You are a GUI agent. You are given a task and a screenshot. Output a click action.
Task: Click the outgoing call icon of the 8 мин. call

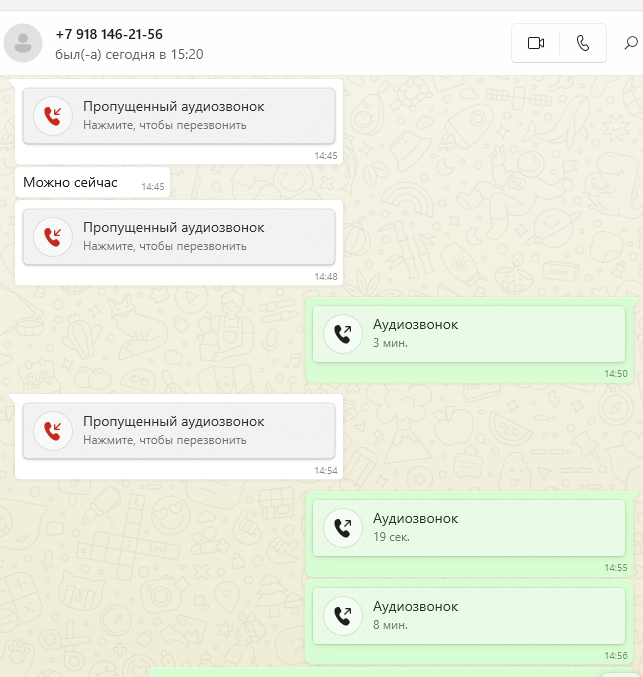343,616
